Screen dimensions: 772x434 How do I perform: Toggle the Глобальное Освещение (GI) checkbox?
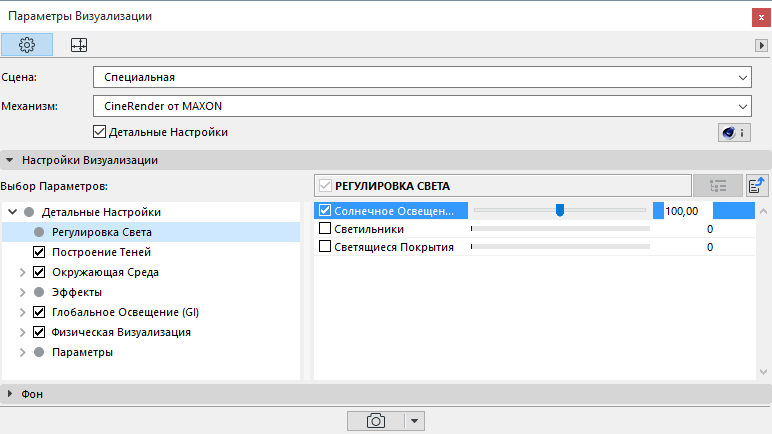point(39,312)
